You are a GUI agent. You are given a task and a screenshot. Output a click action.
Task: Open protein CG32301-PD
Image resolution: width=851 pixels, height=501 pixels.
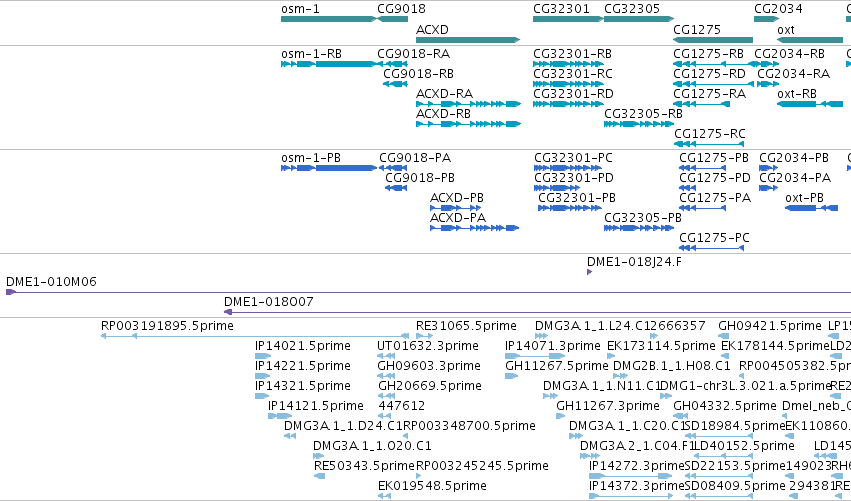pos(557,188)
